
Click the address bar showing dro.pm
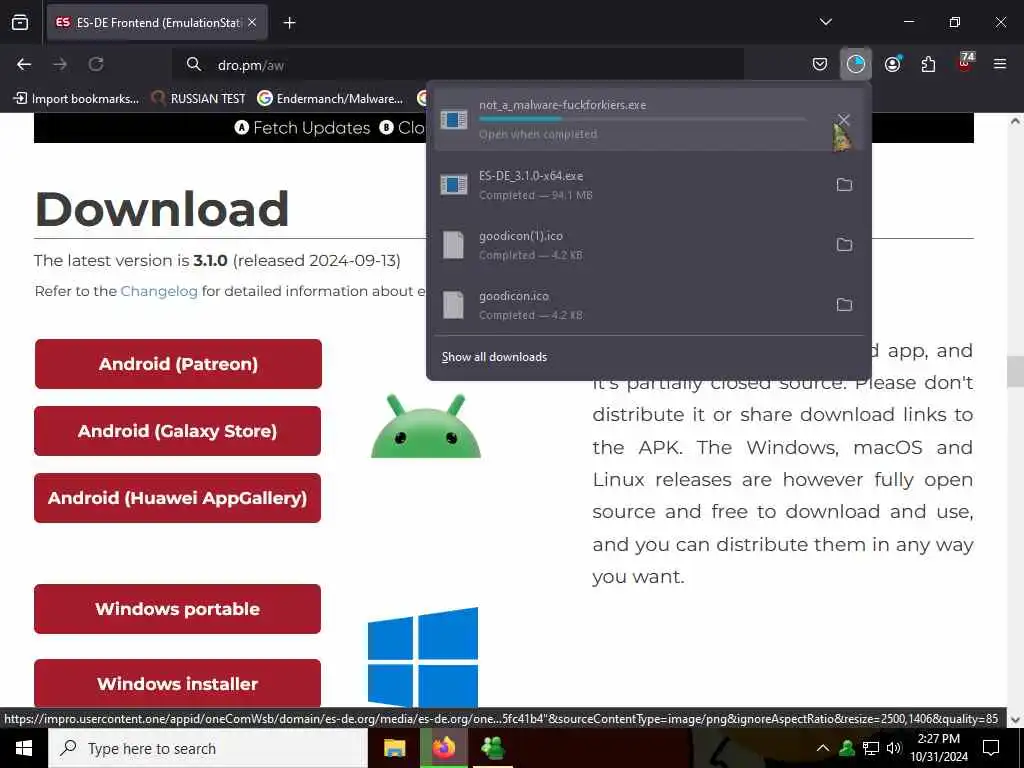457,65
